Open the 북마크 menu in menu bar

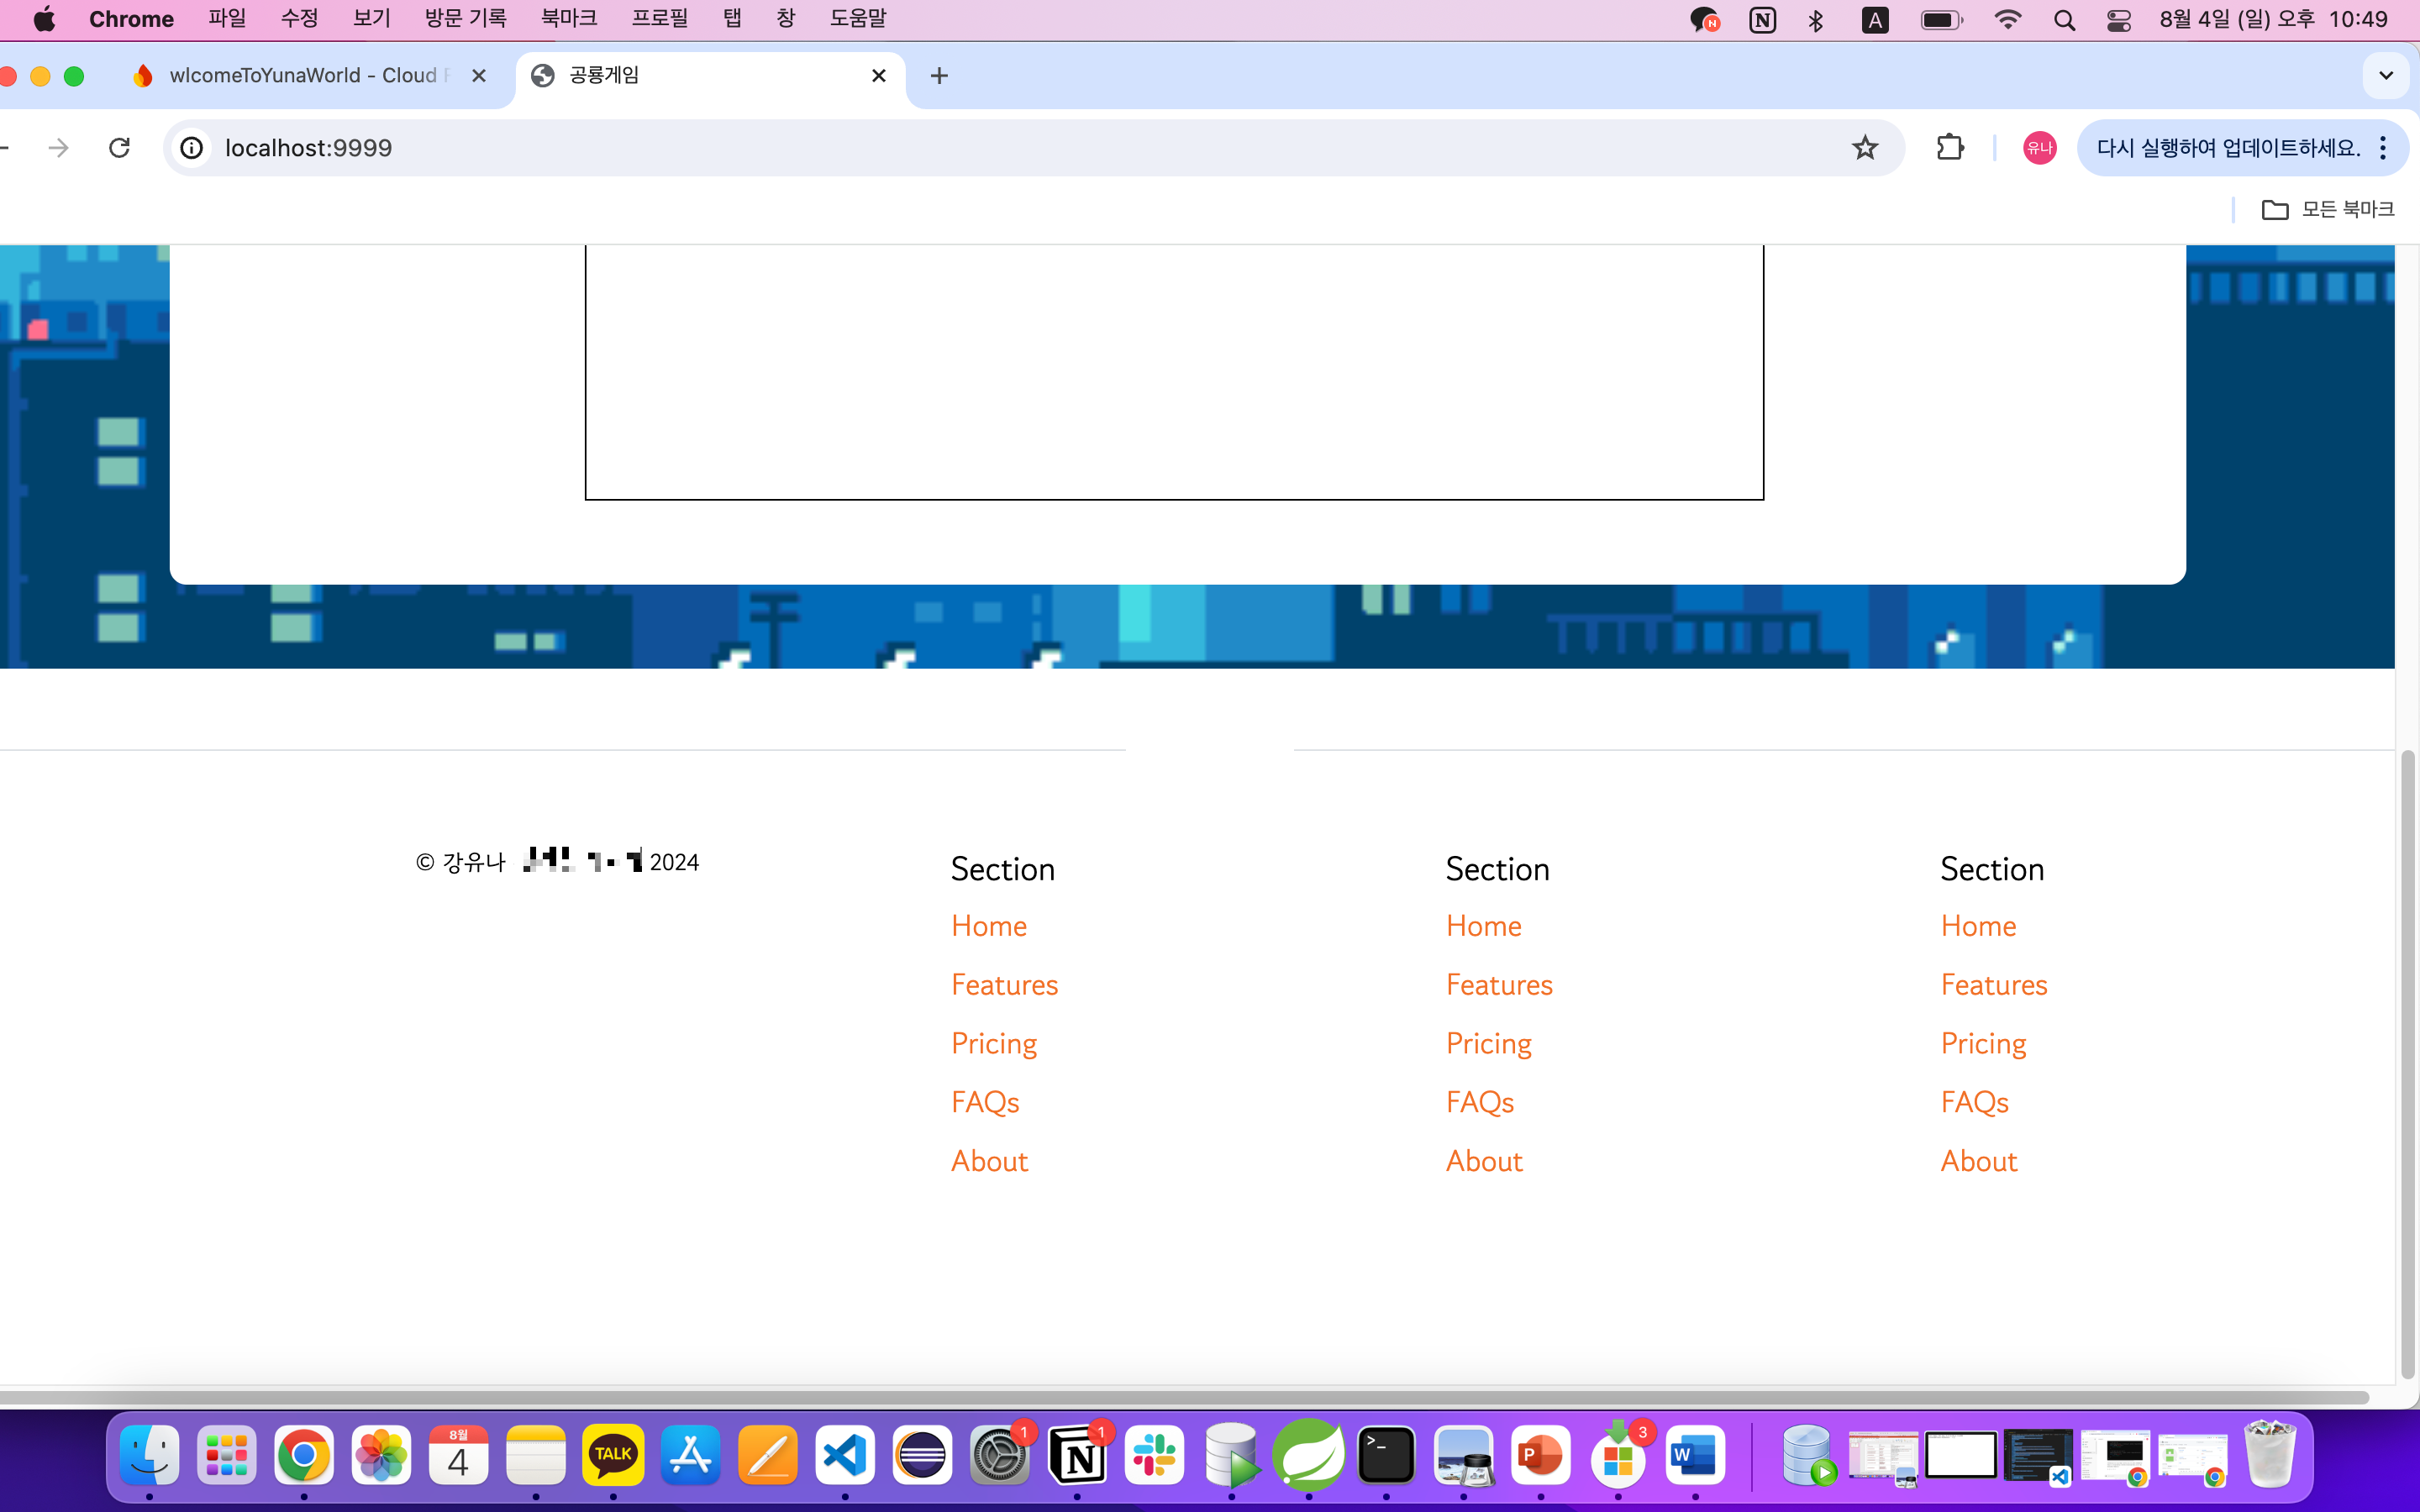tap(568, 19)
